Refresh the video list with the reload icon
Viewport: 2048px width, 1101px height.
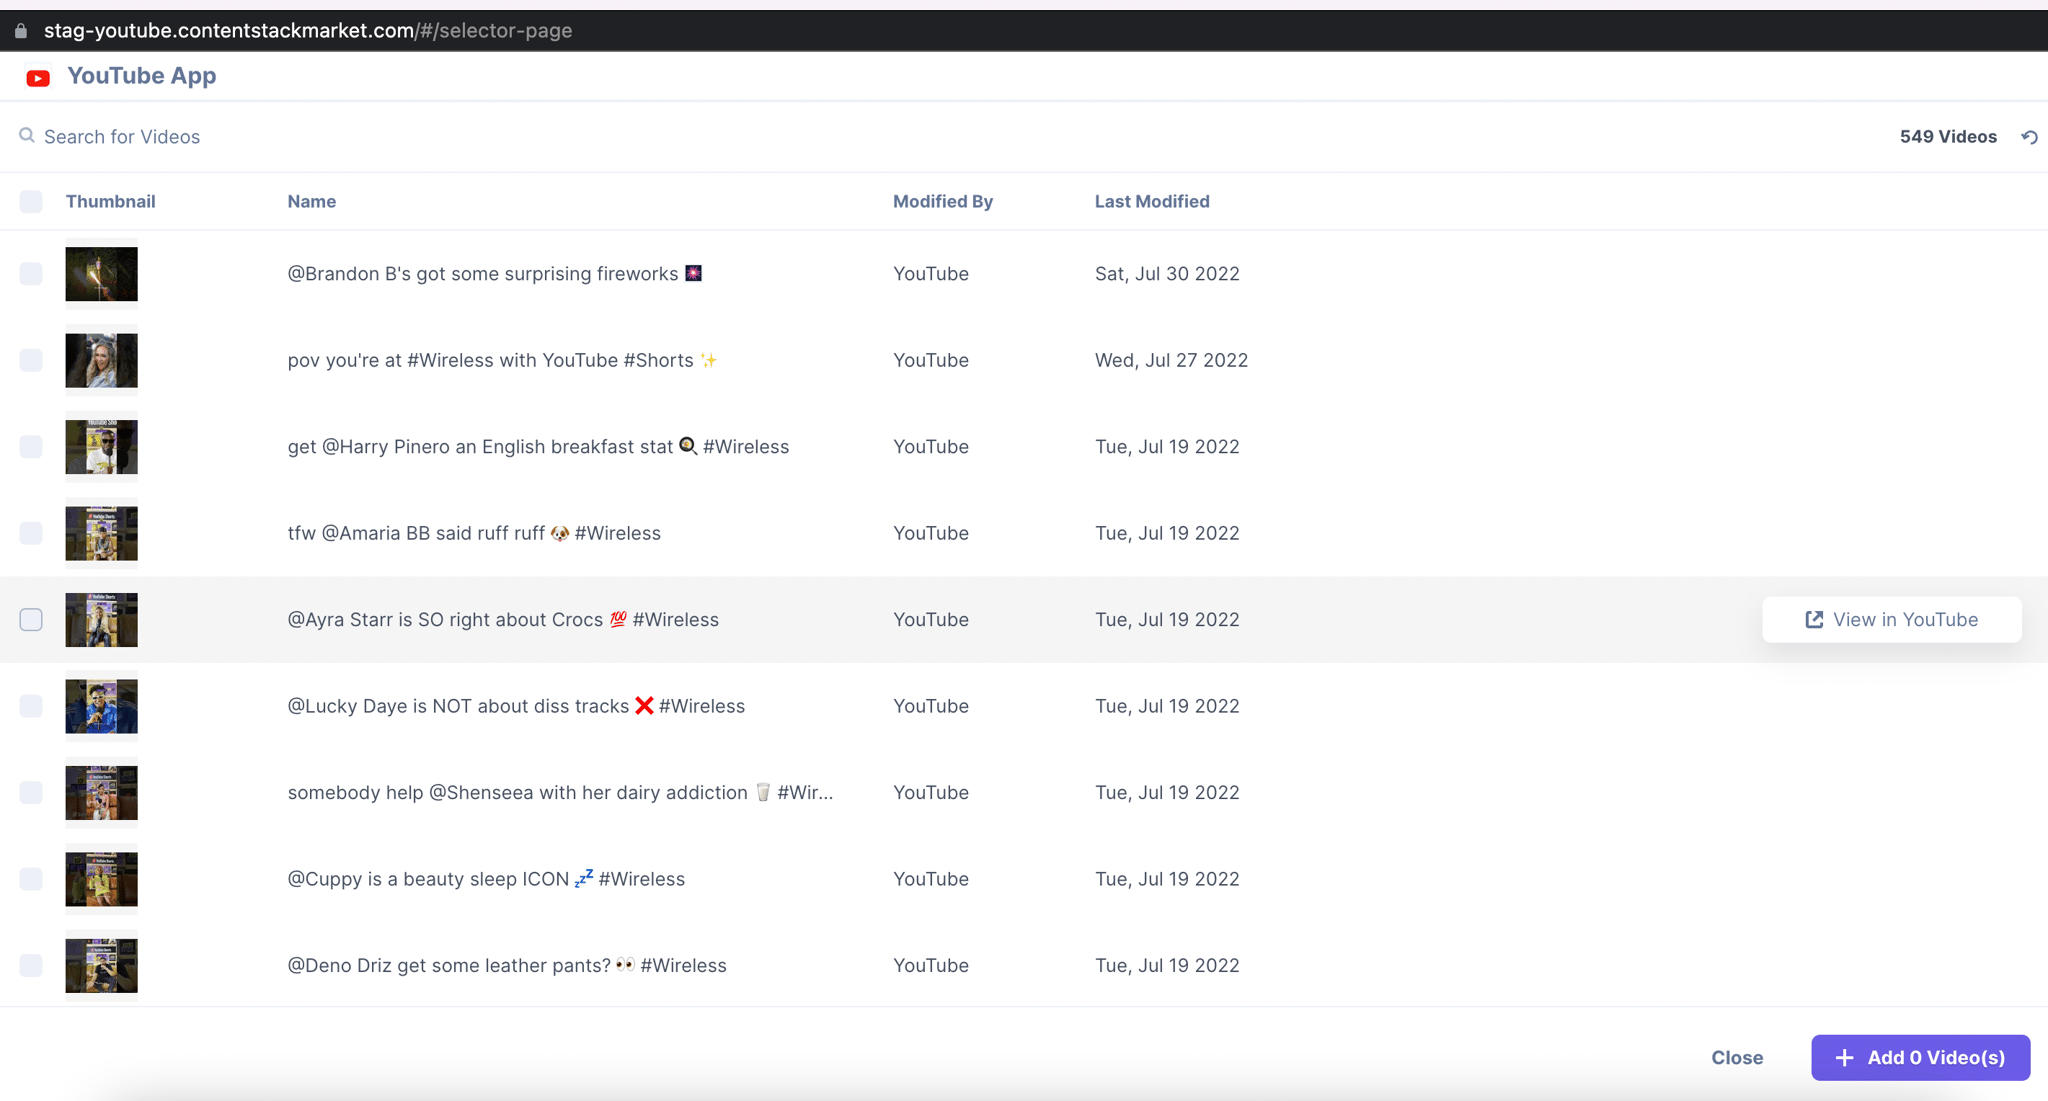[2029, 137]
